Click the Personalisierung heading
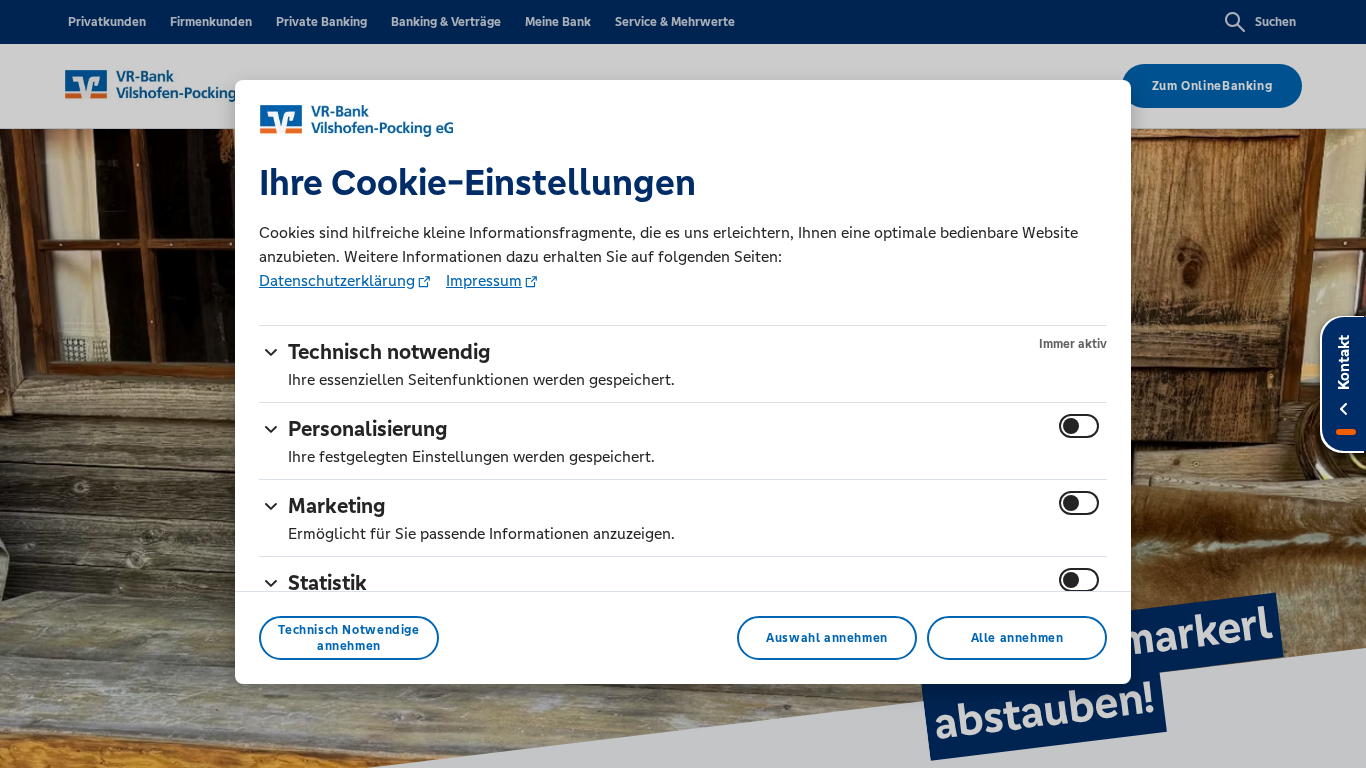Screen dimensions: 1366x768 pyautogui.click(x=367, y=429)
